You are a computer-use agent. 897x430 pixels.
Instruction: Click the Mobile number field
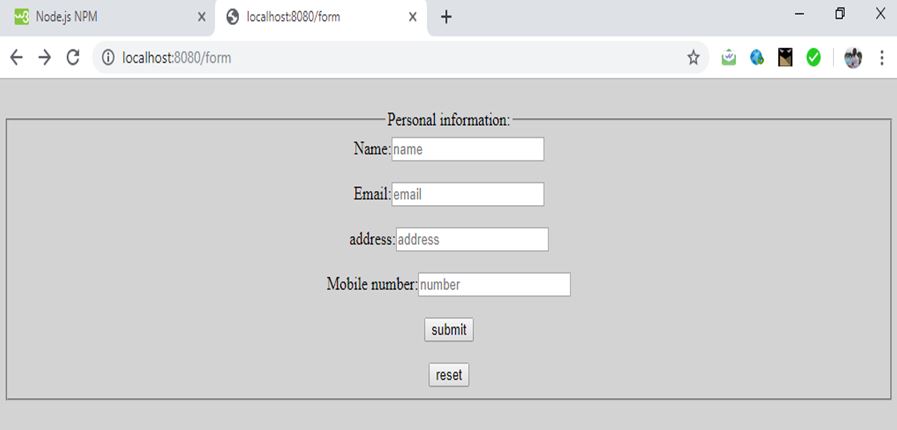tap(494, 285)
